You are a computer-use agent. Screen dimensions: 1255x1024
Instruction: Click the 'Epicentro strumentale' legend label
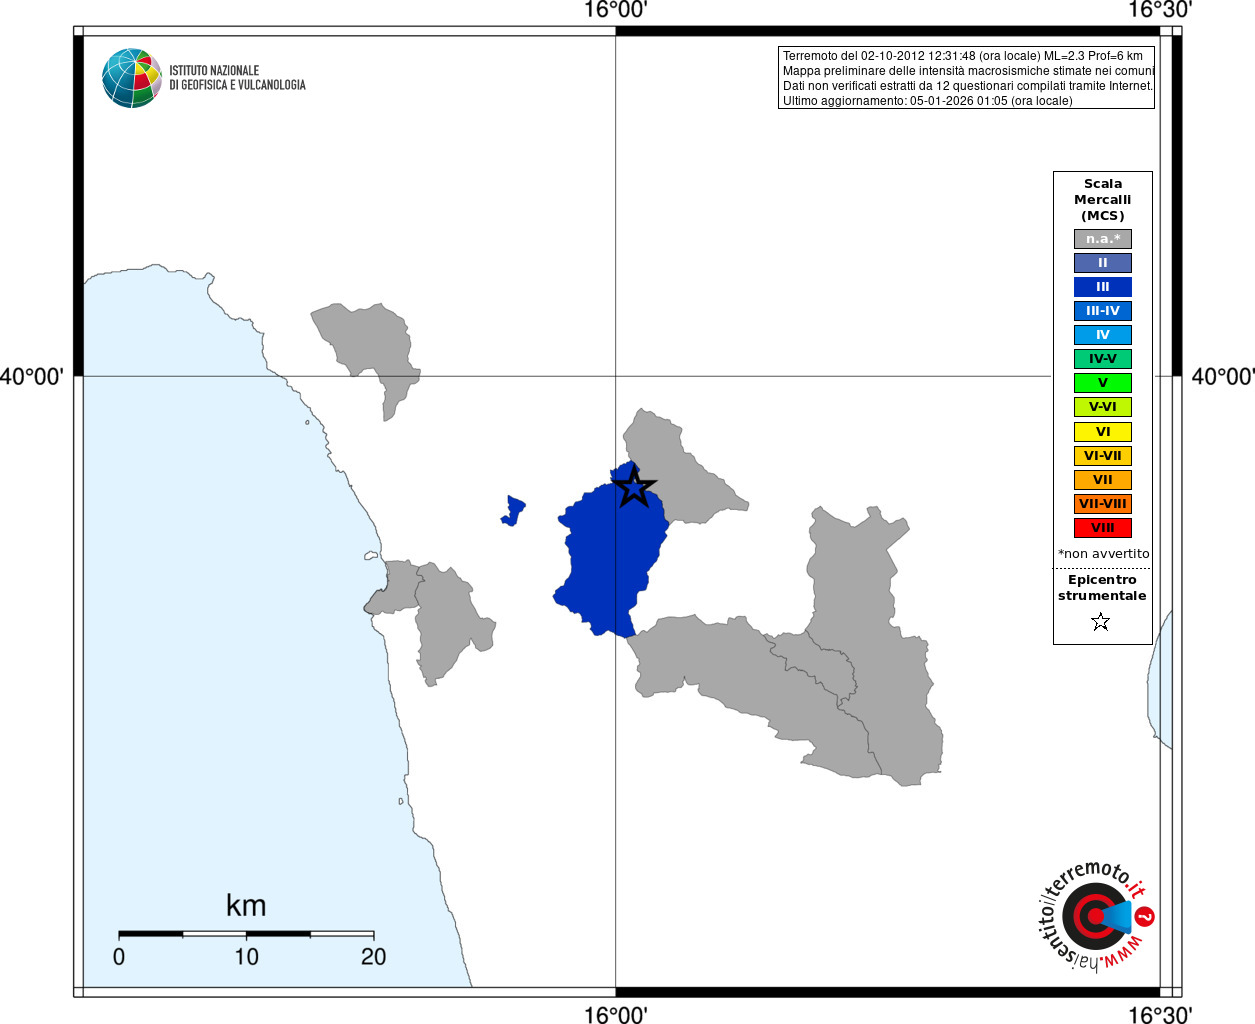pos(1102,588)
